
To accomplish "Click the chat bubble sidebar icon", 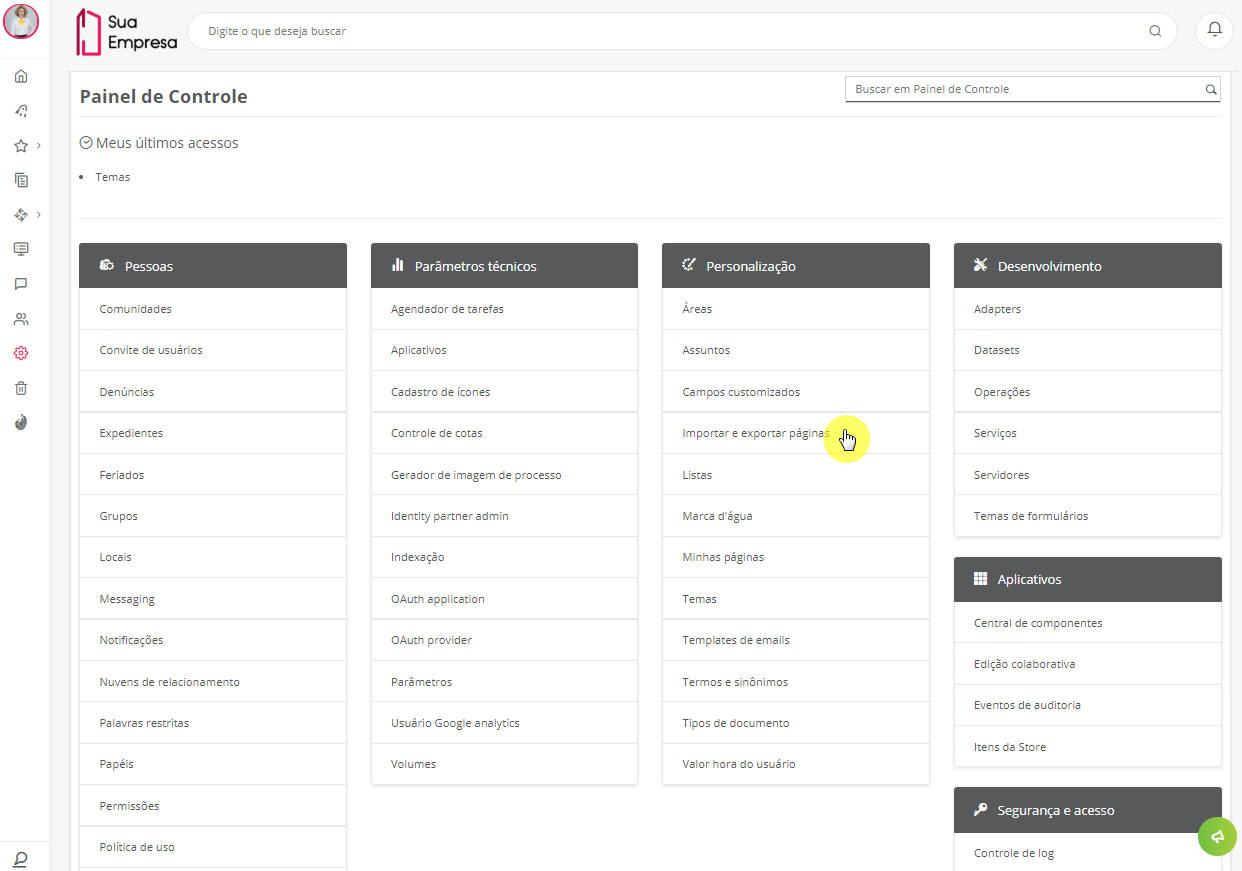I will click(x=21, y=284).
